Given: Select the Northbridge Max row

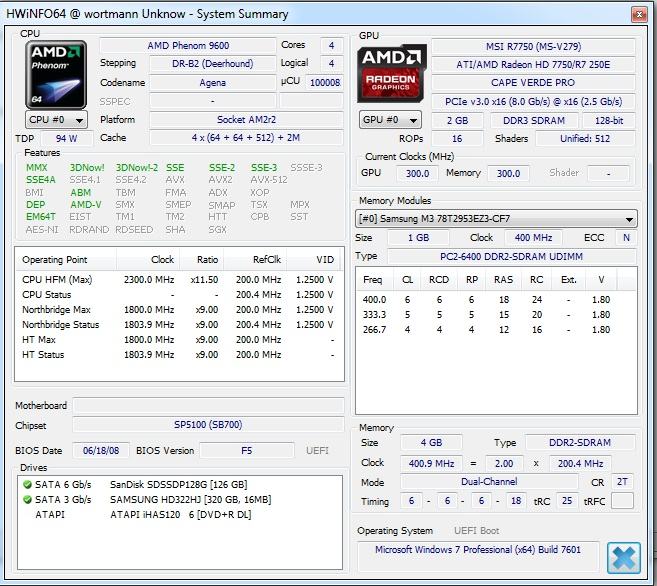Looking at the screenshot, I should pos(178,310).
